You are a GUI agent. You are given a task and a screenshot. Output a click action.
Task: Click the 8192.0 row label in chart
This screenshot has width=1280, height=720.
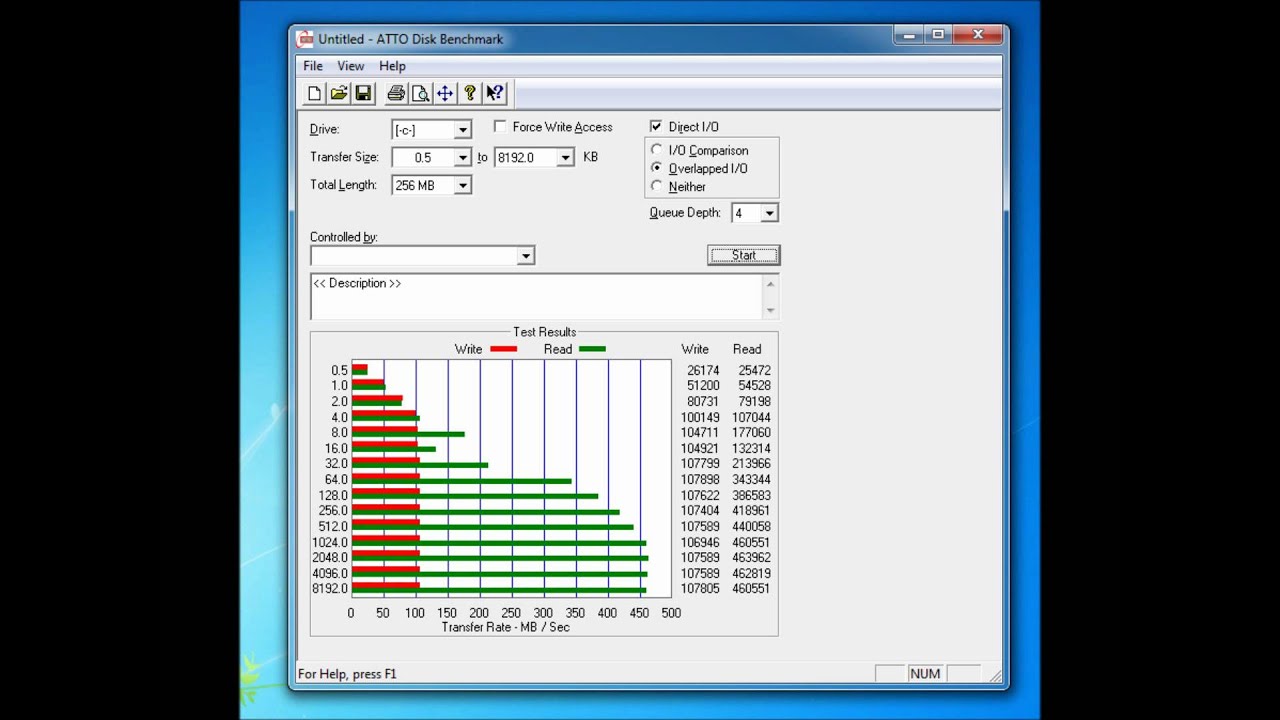pos(330,589)
